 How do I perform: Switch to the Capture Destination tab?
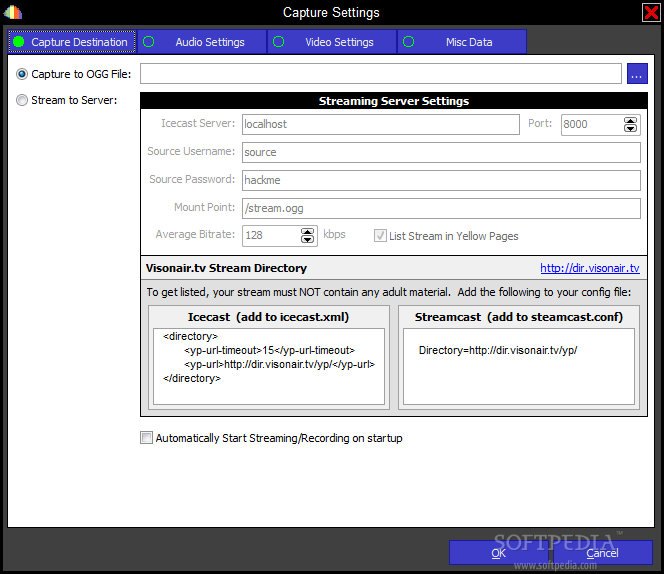pos(72,42)
